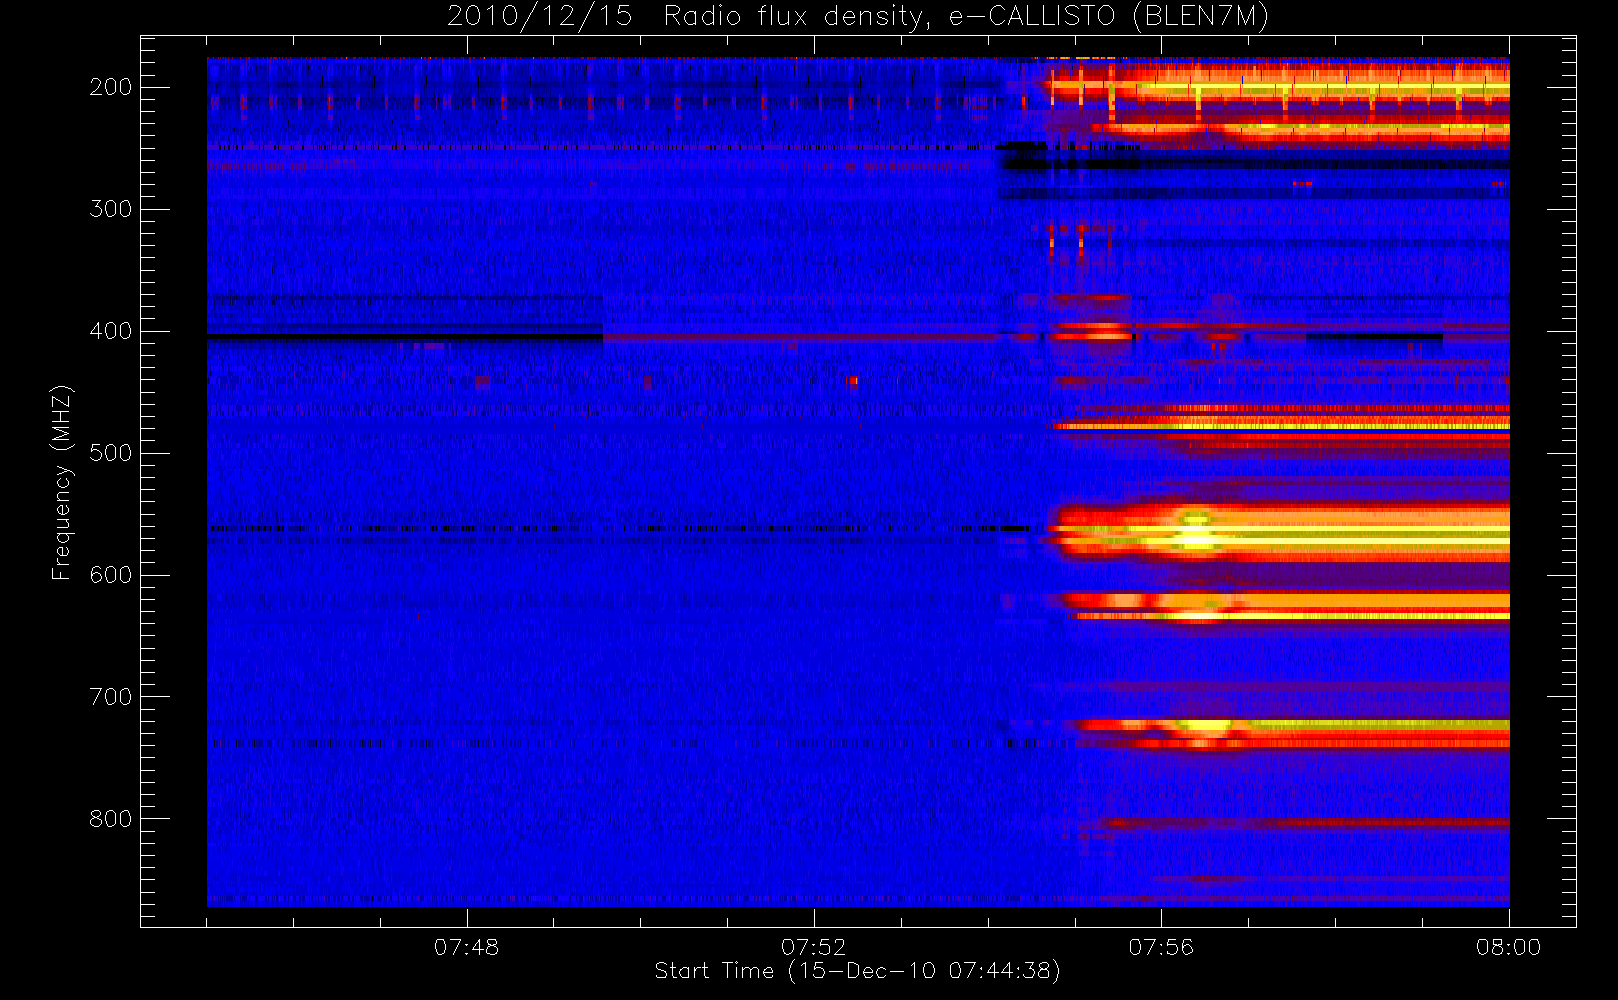Click the 200 frequency tick label
Image resolution: width=1618 pixels, height=1000 pixels.
click(110, 87)
